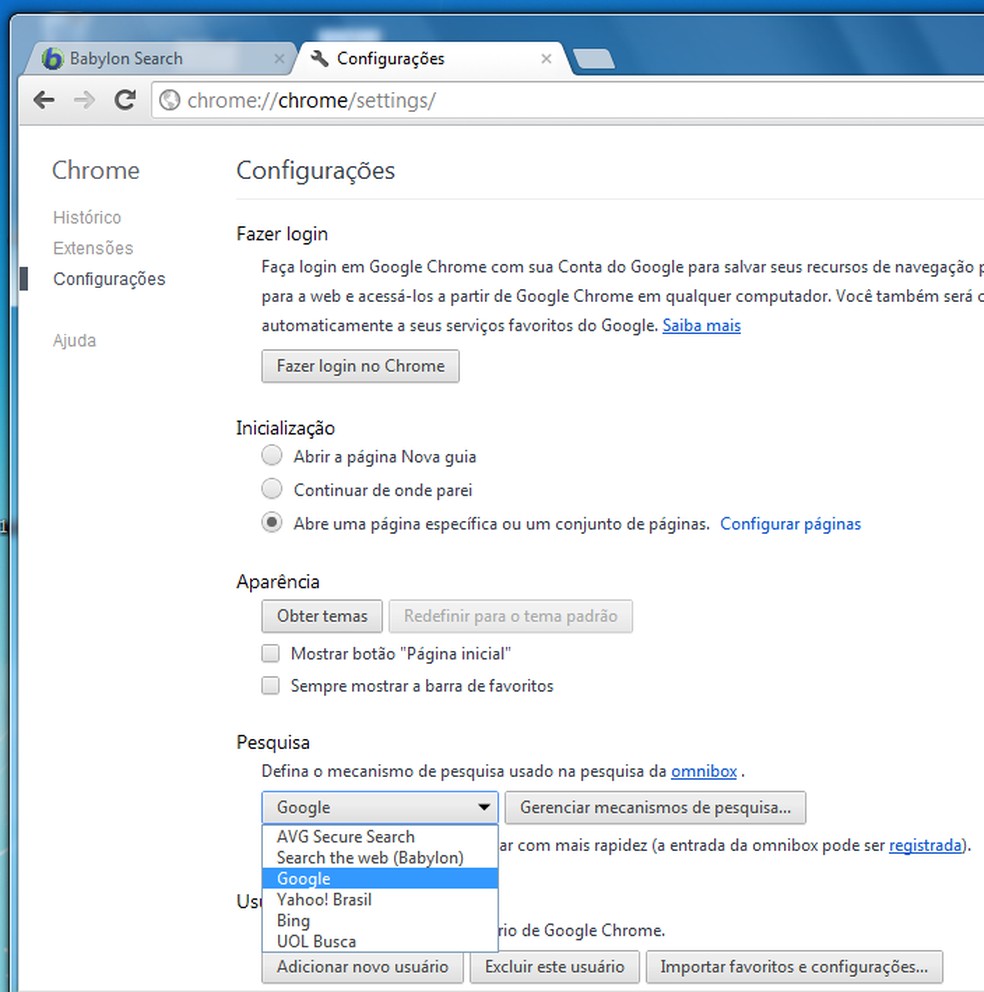Click the browser back arrow
The width and height of the screenshot is (984, 992).
tap(44, 100)
